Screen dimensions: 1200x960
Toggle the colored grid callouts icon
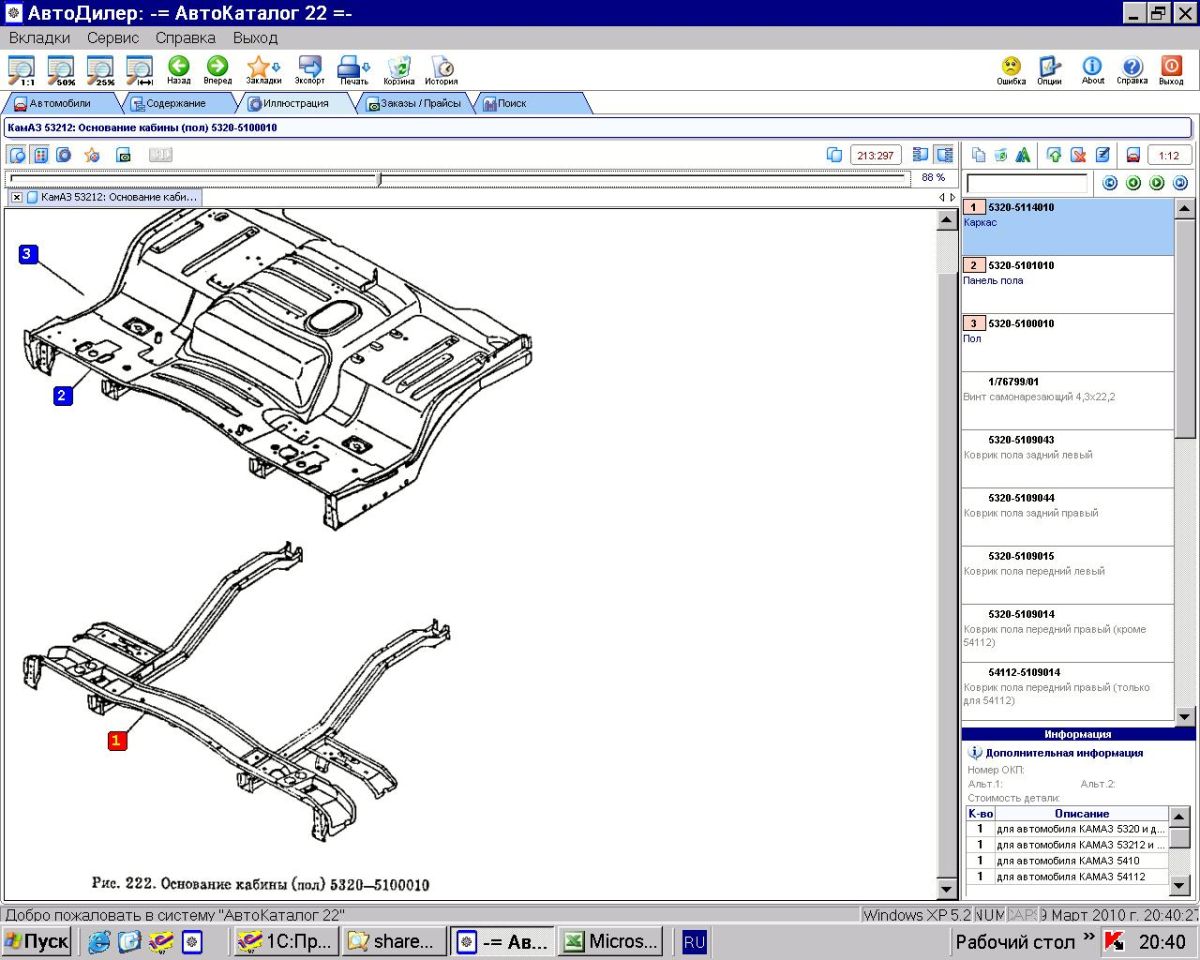(40, 155)
